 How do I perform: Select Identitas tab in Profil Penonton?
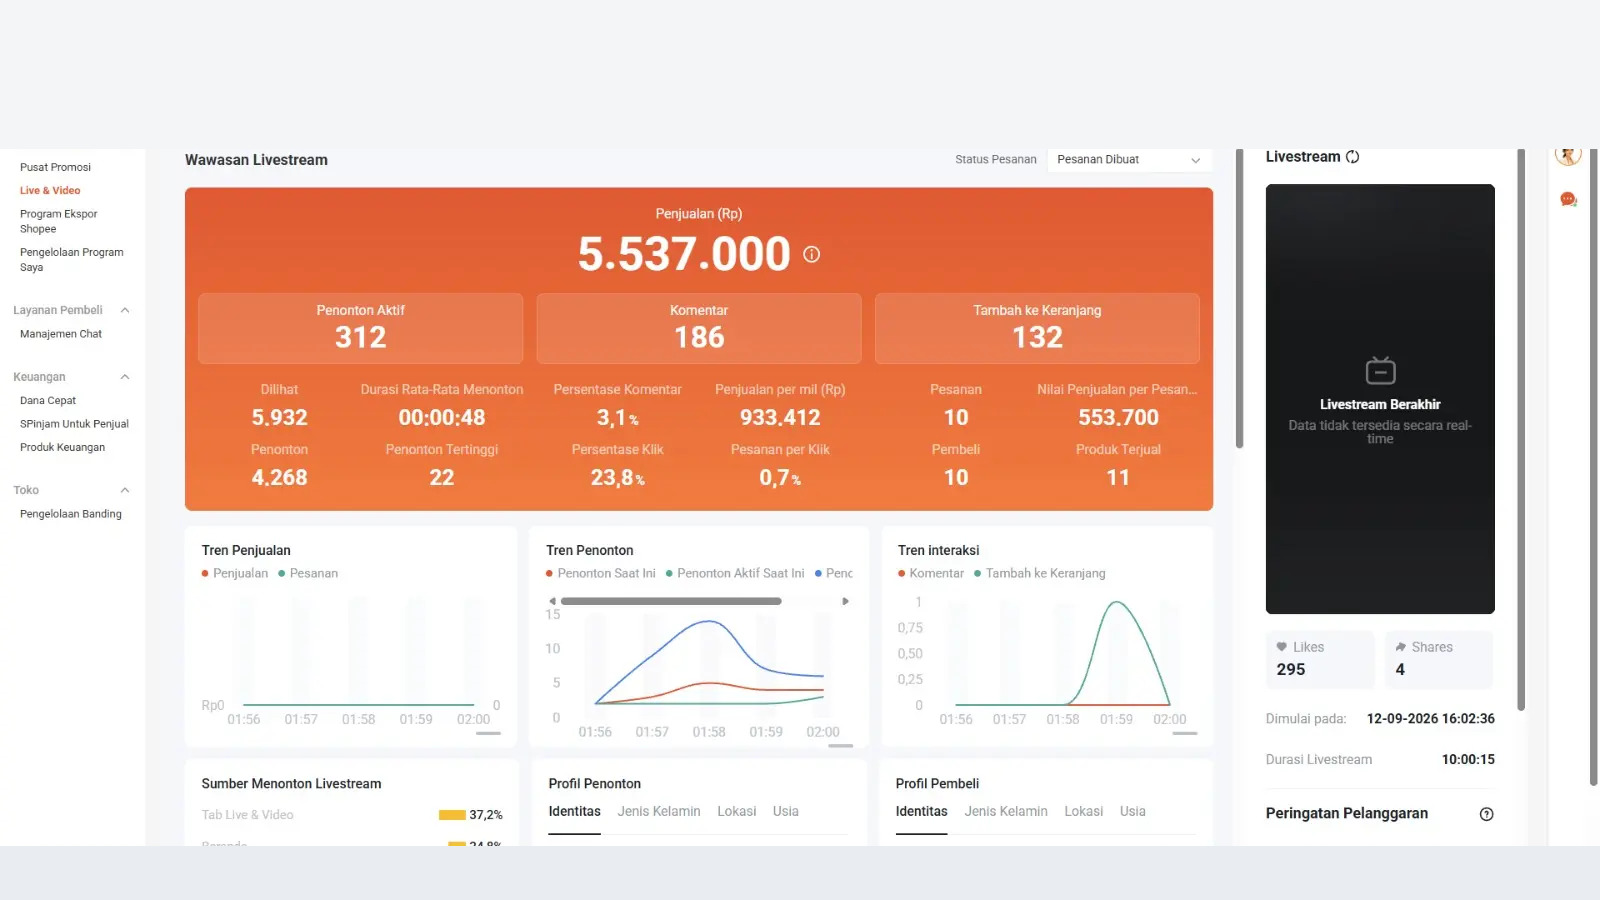click(574, 812)
